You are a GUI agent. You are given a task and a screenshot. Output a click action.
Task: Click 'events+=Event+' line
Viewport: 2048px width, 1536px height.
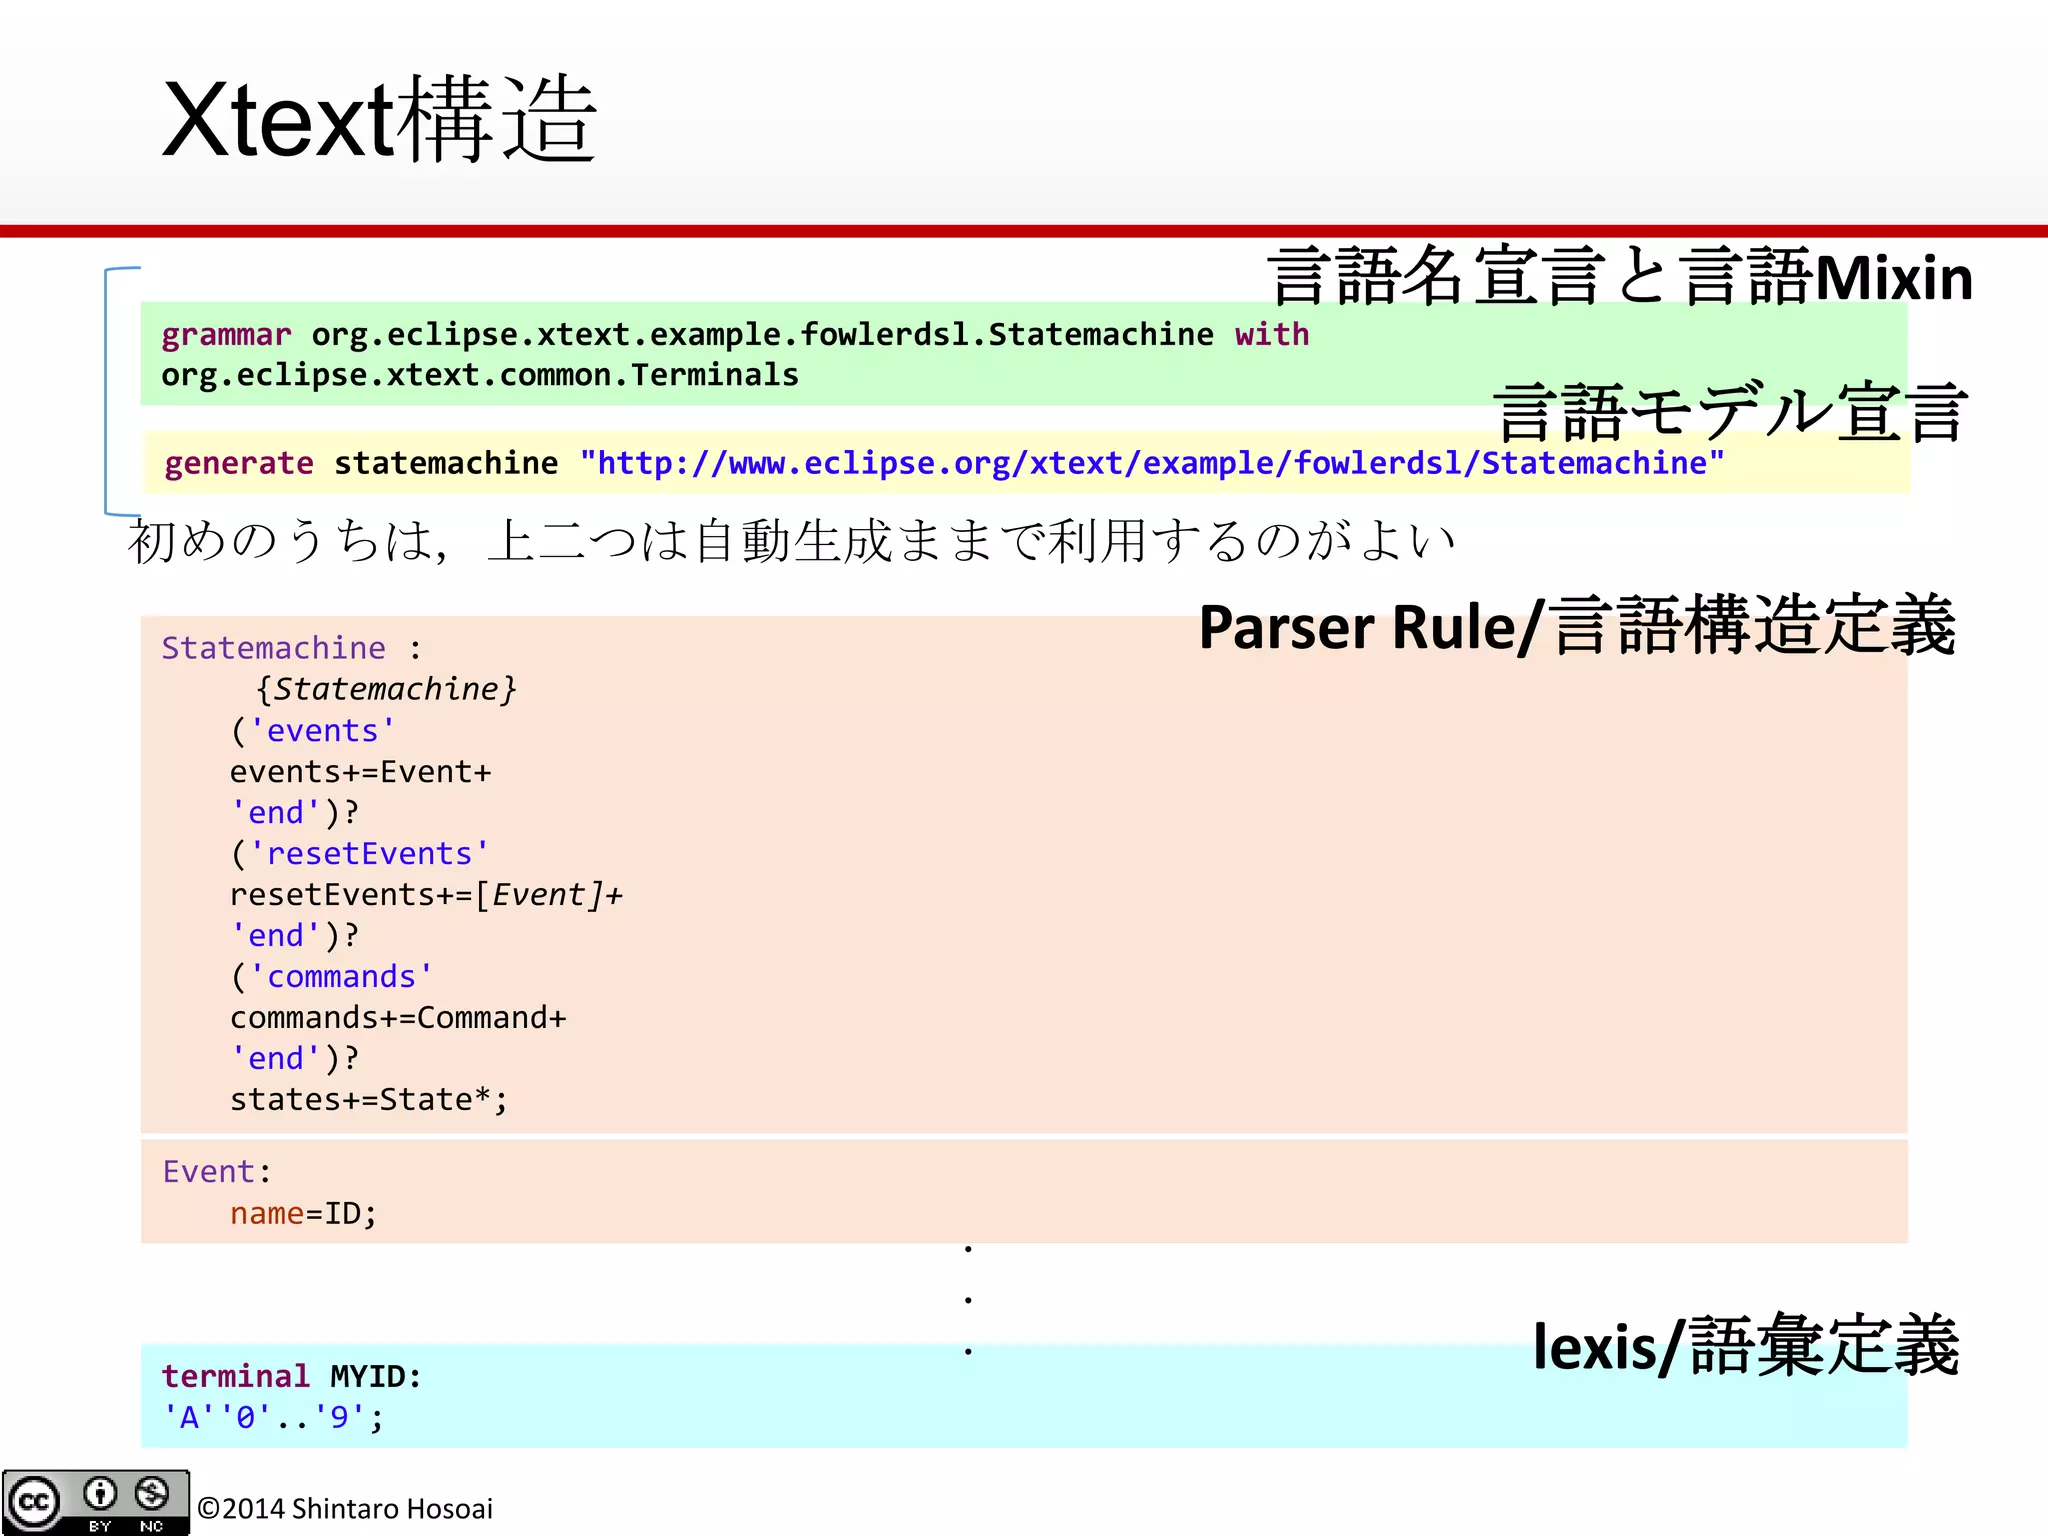click(x=361, y=772)
